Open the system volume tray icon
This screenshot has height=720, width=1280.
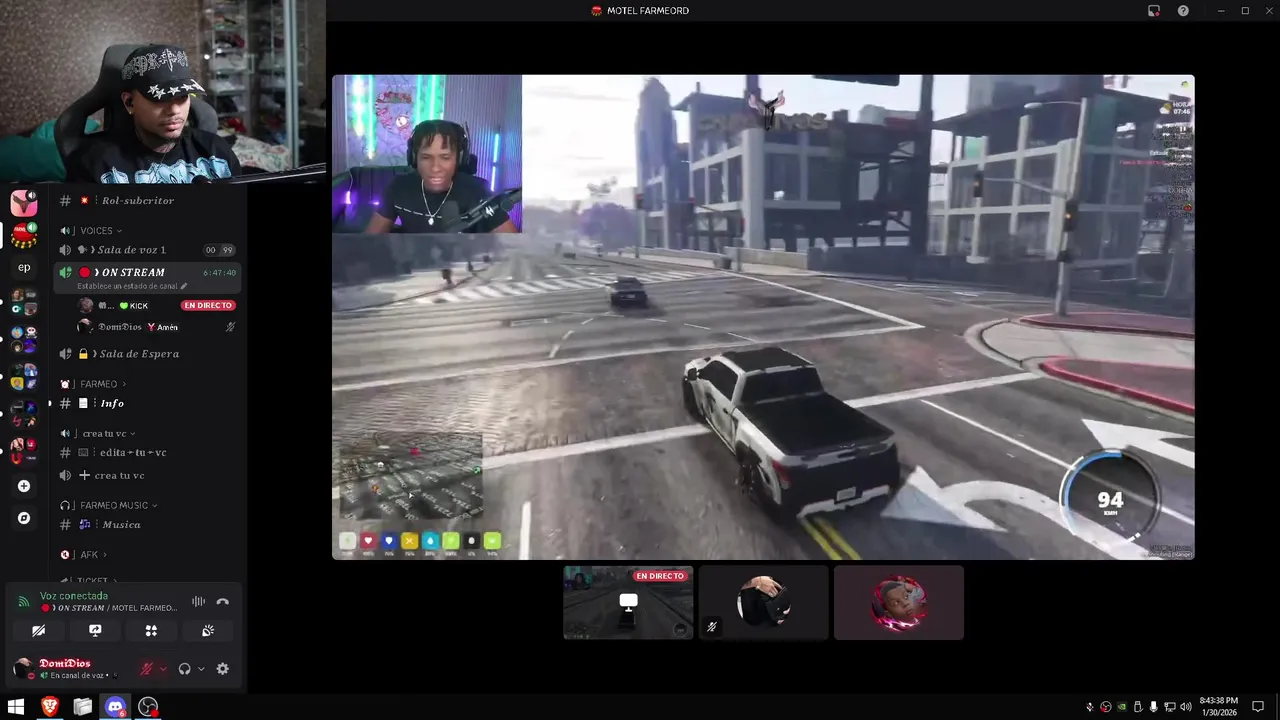click(x=1186, y=707)
